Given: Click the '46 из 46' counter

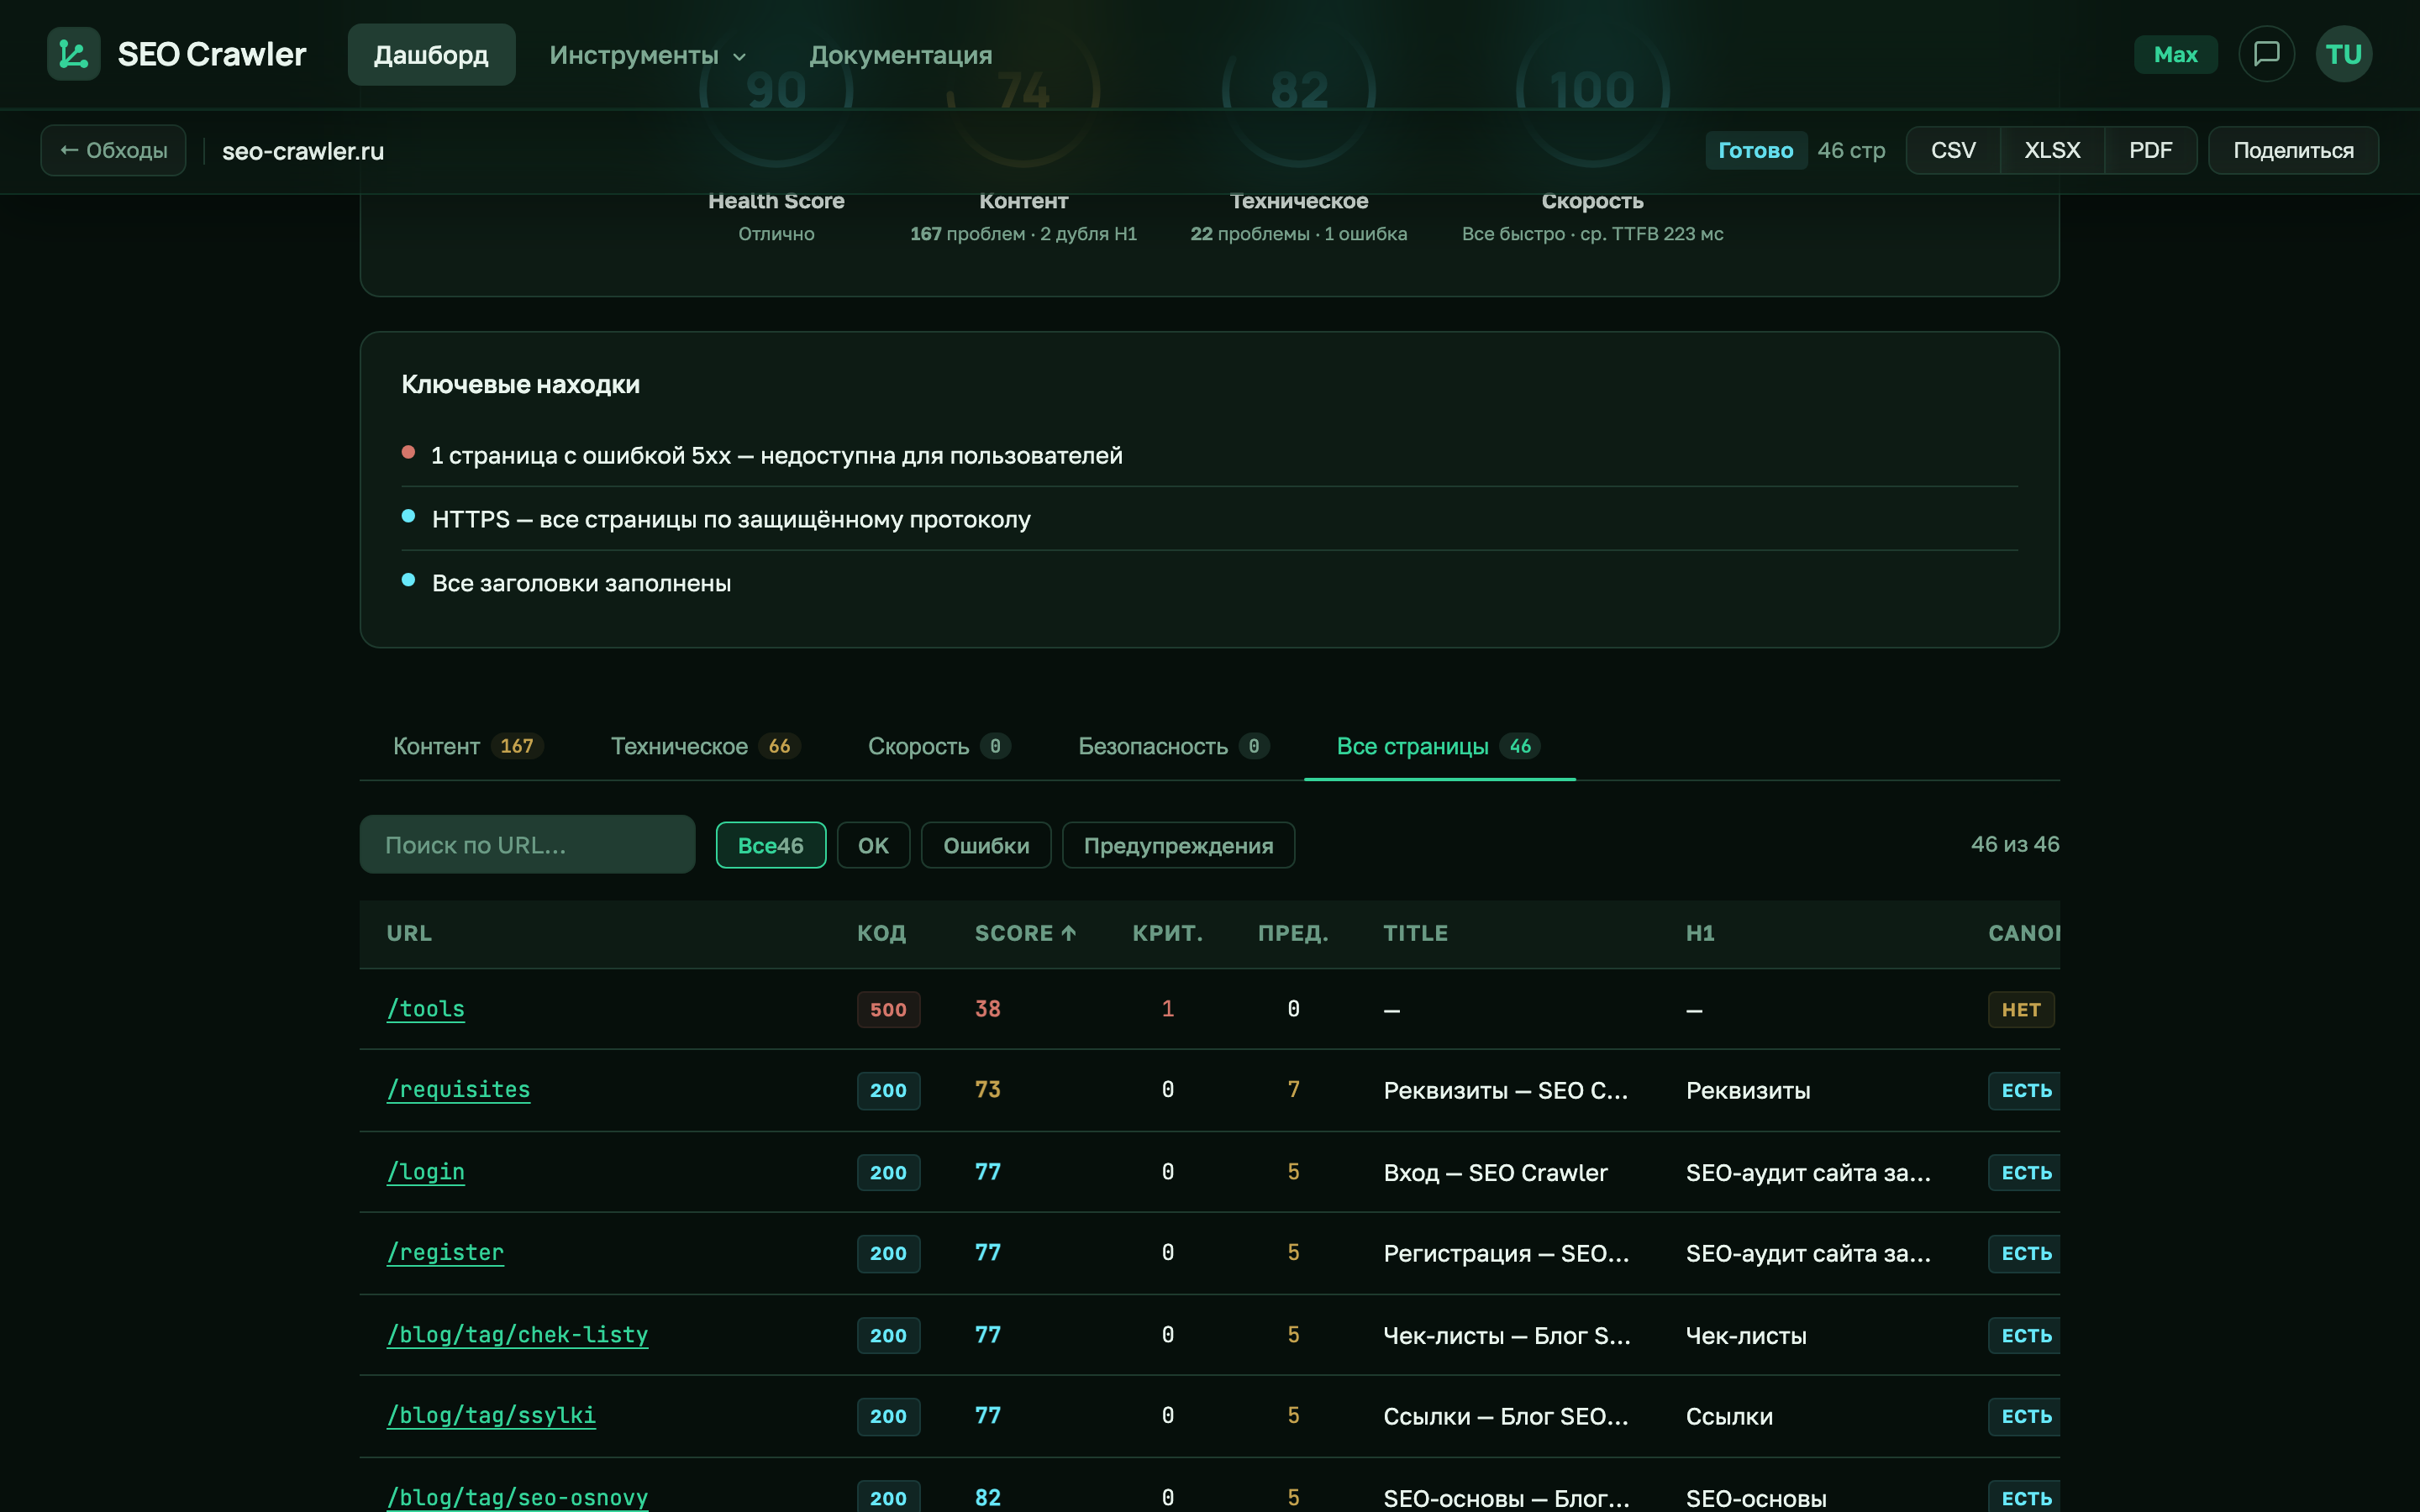Looking at the screenshot, I should [2014, 844].
